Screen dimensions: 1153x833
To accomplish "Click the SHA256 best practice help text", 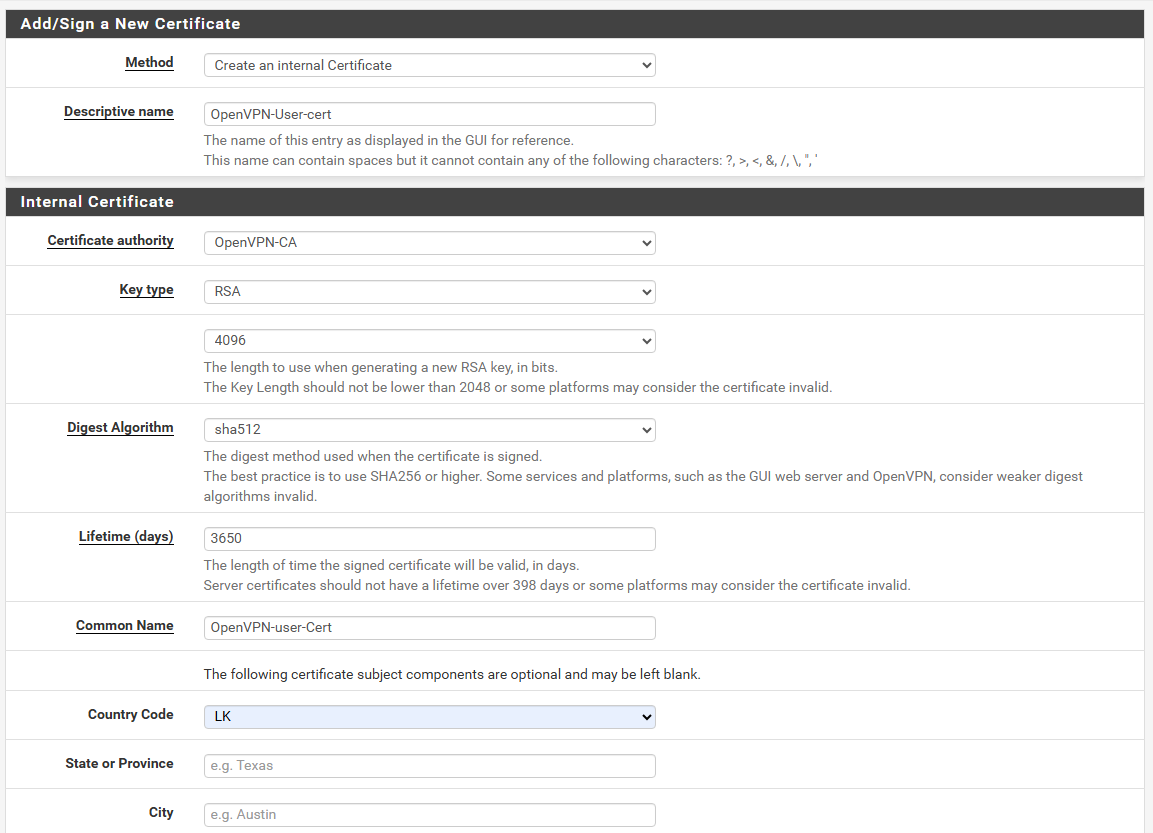I will pyautogui.click(x=643, y=486).
